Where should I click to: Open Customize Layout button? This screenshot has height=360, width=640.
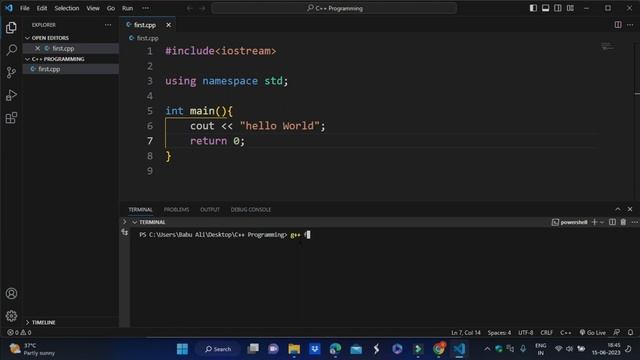point(570,8)
